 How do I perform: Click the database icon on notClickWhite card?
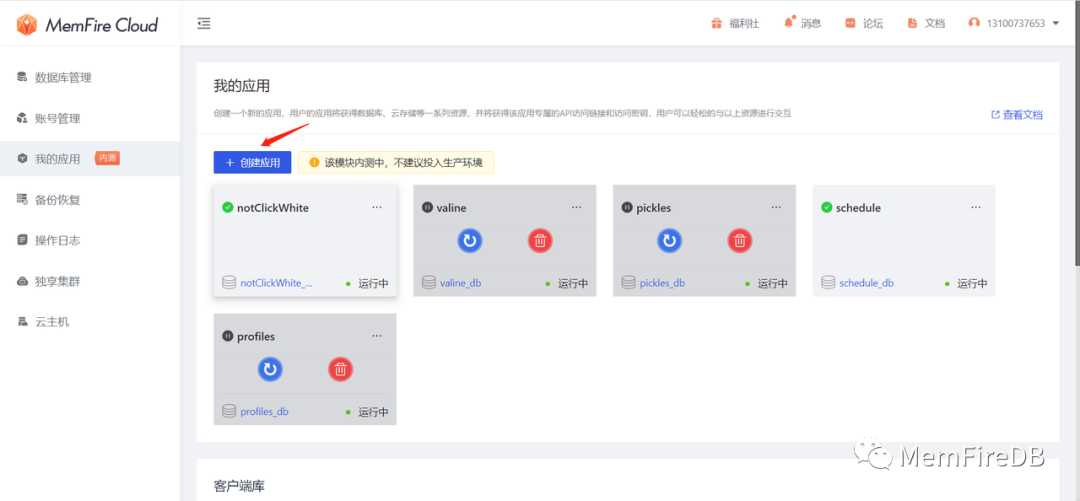(x=229, y=283)
